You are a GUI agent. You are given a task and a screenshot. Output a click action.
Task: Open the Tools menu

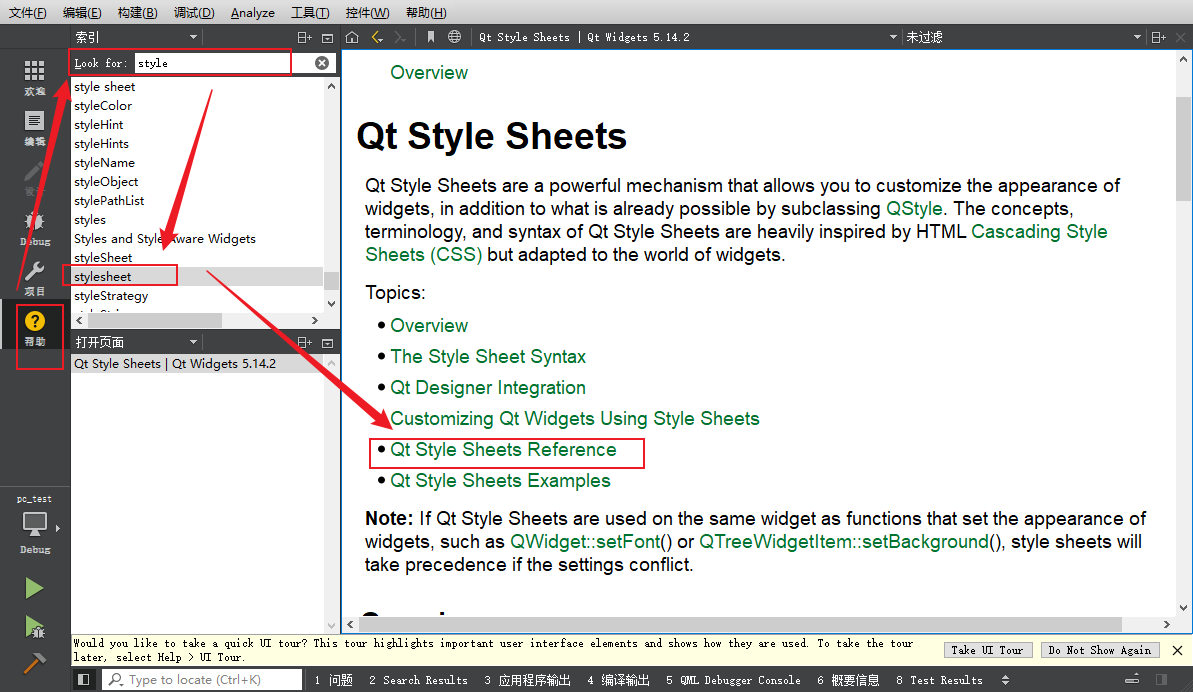[x=310, y=12]
